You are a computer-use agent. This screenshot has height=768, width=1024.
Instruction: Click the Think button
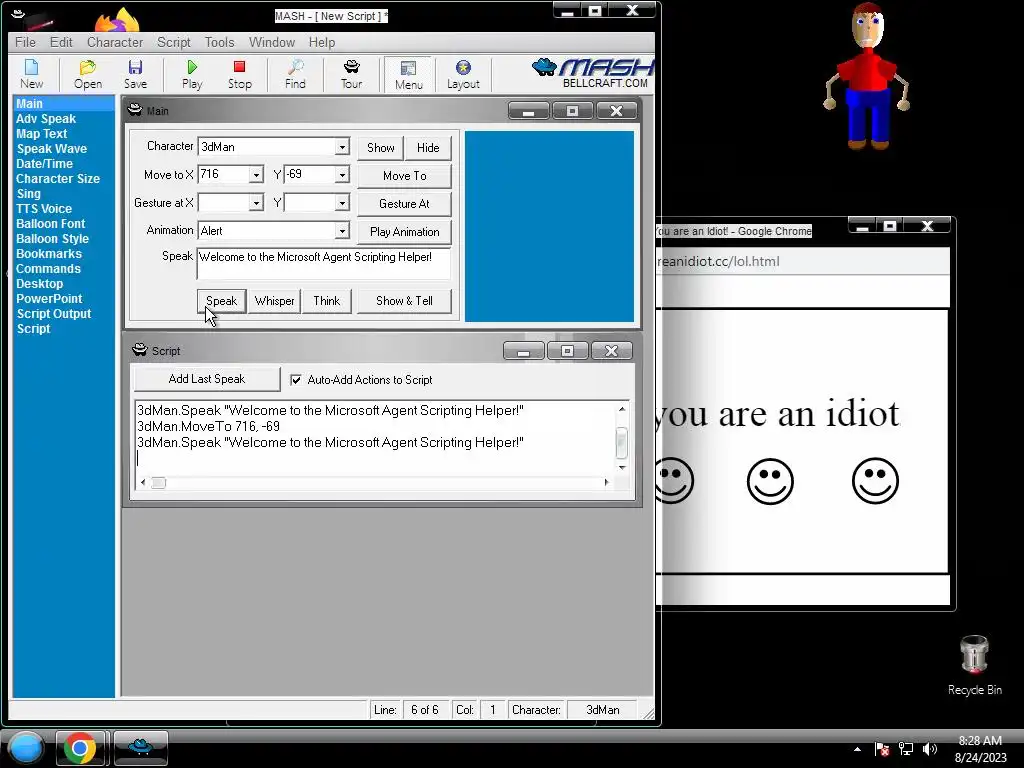click(x=327, y=301)
